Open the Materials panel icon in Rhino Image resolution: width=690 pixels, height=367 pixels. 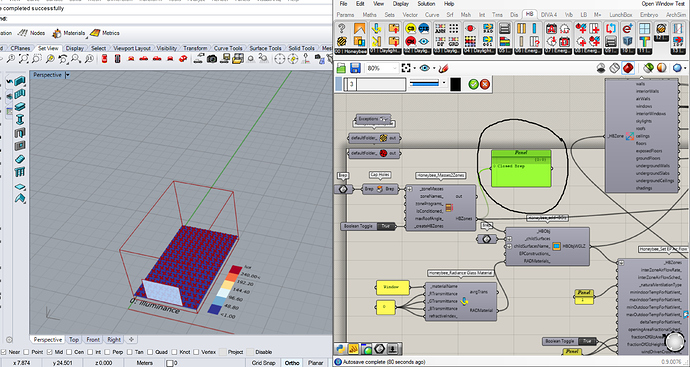[57, 33]
